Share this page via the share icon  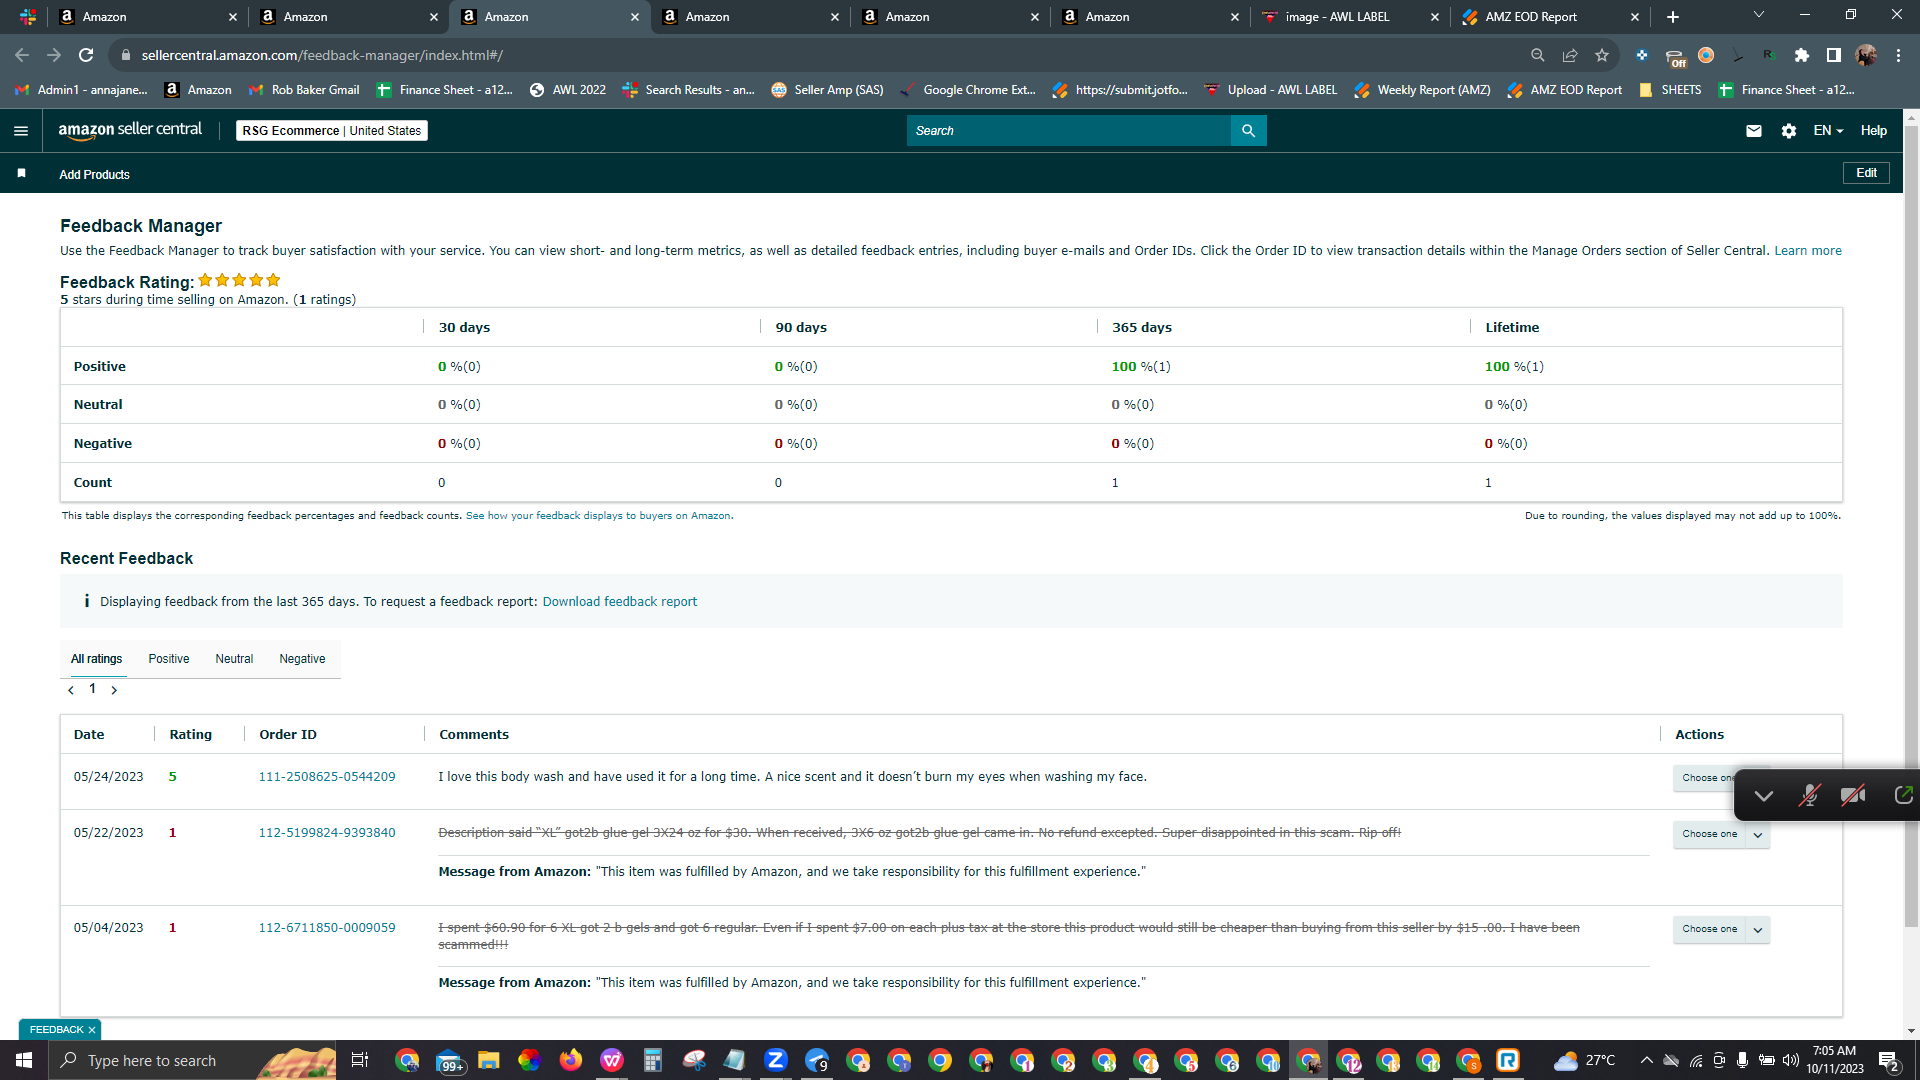coord(1570,55)
